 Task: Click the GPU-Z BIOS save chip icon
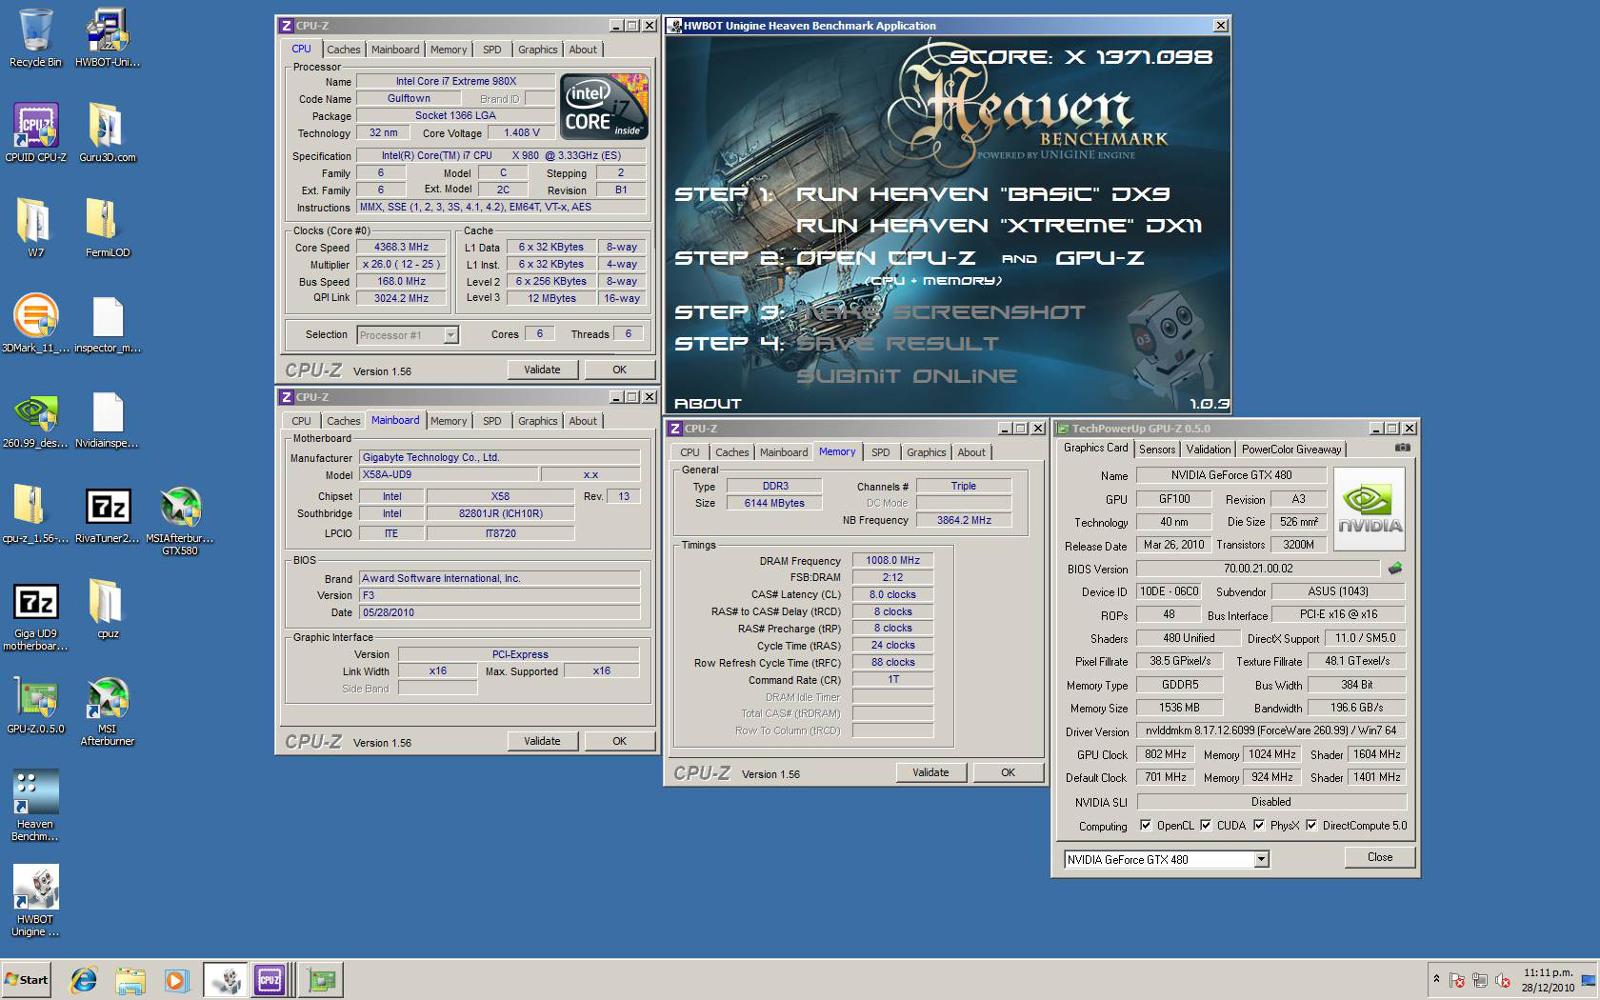[x=1395, y=568]
